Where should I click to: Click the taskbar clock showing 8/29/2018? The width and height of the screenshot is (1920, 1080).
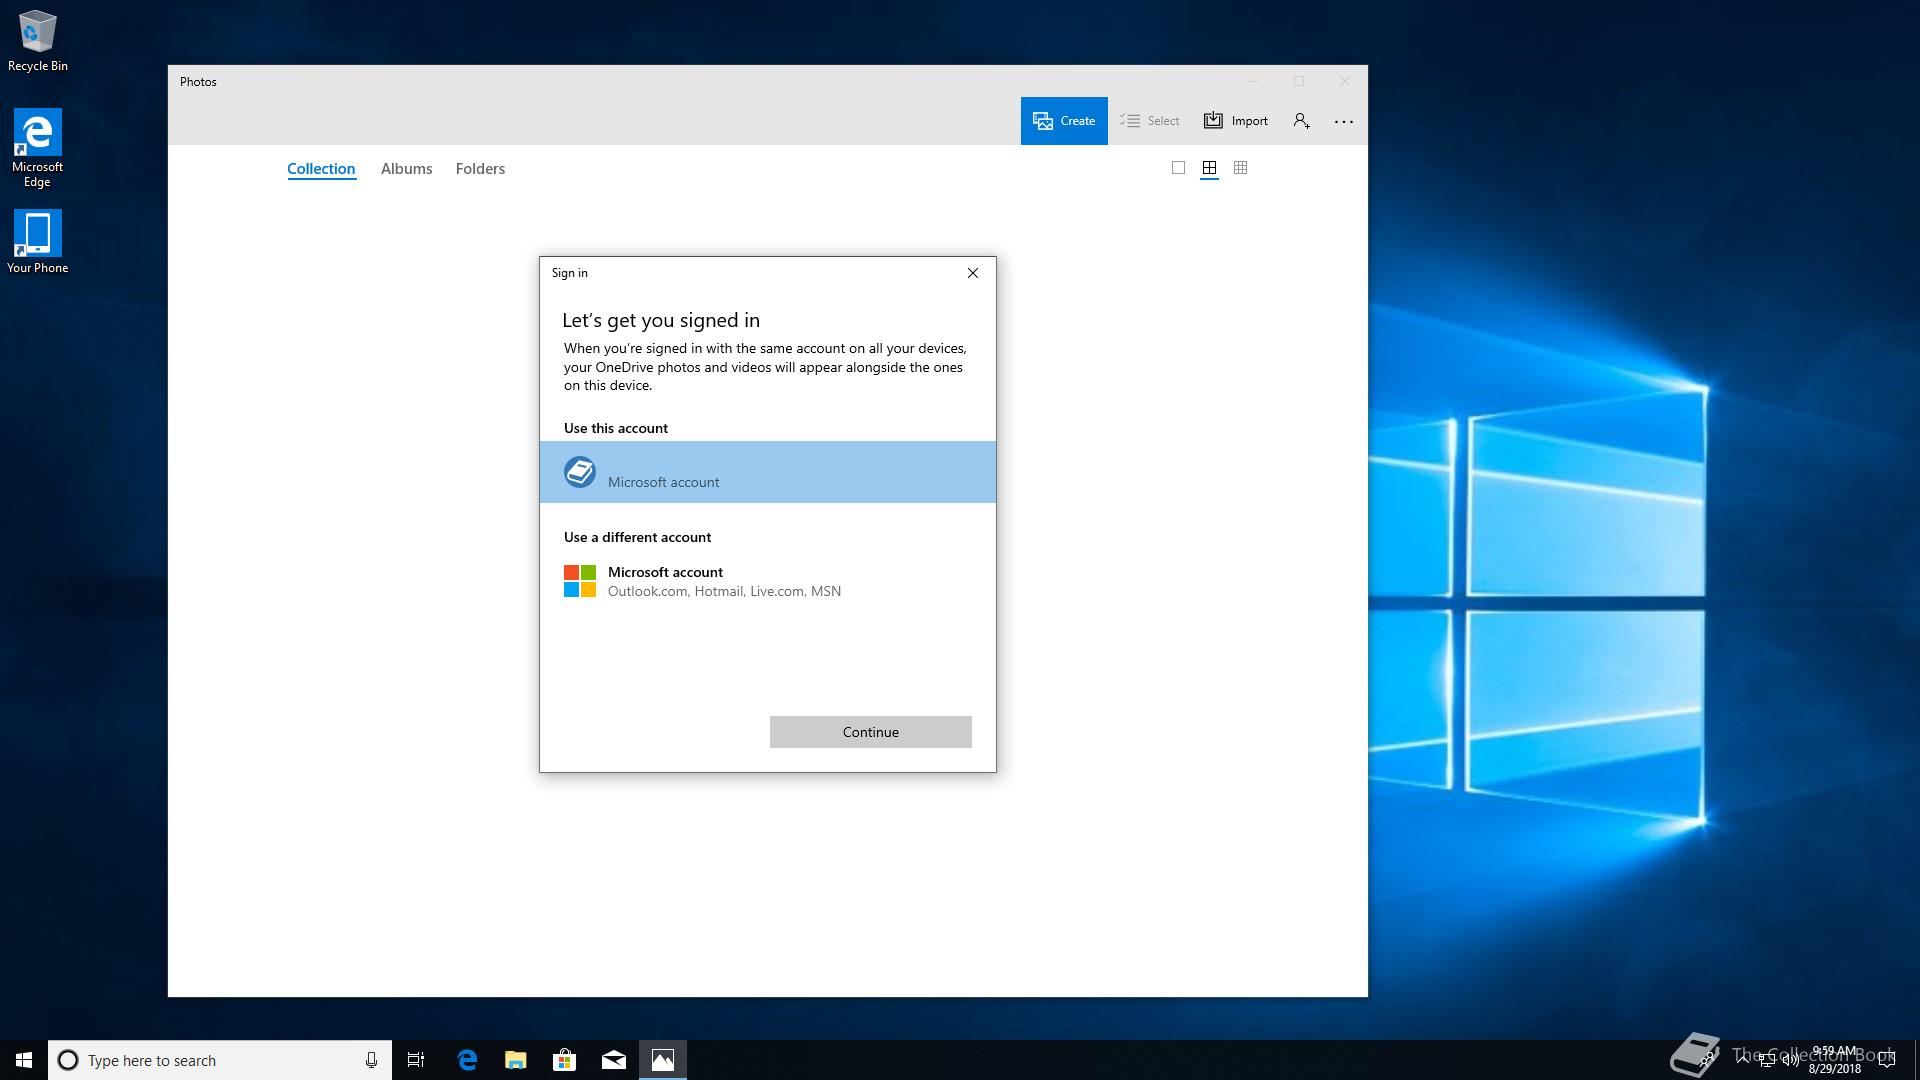[1834, 1060]
